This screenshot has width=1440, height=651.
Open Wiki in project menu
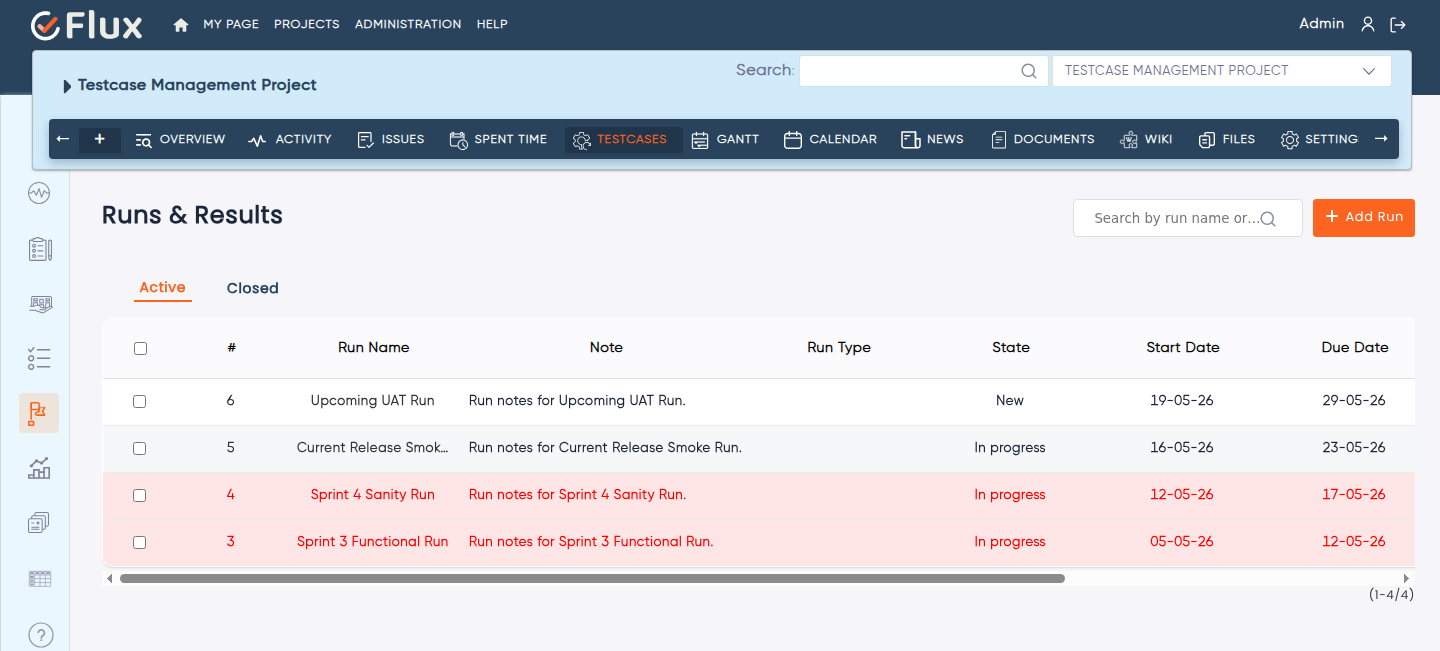[1146, 139]
